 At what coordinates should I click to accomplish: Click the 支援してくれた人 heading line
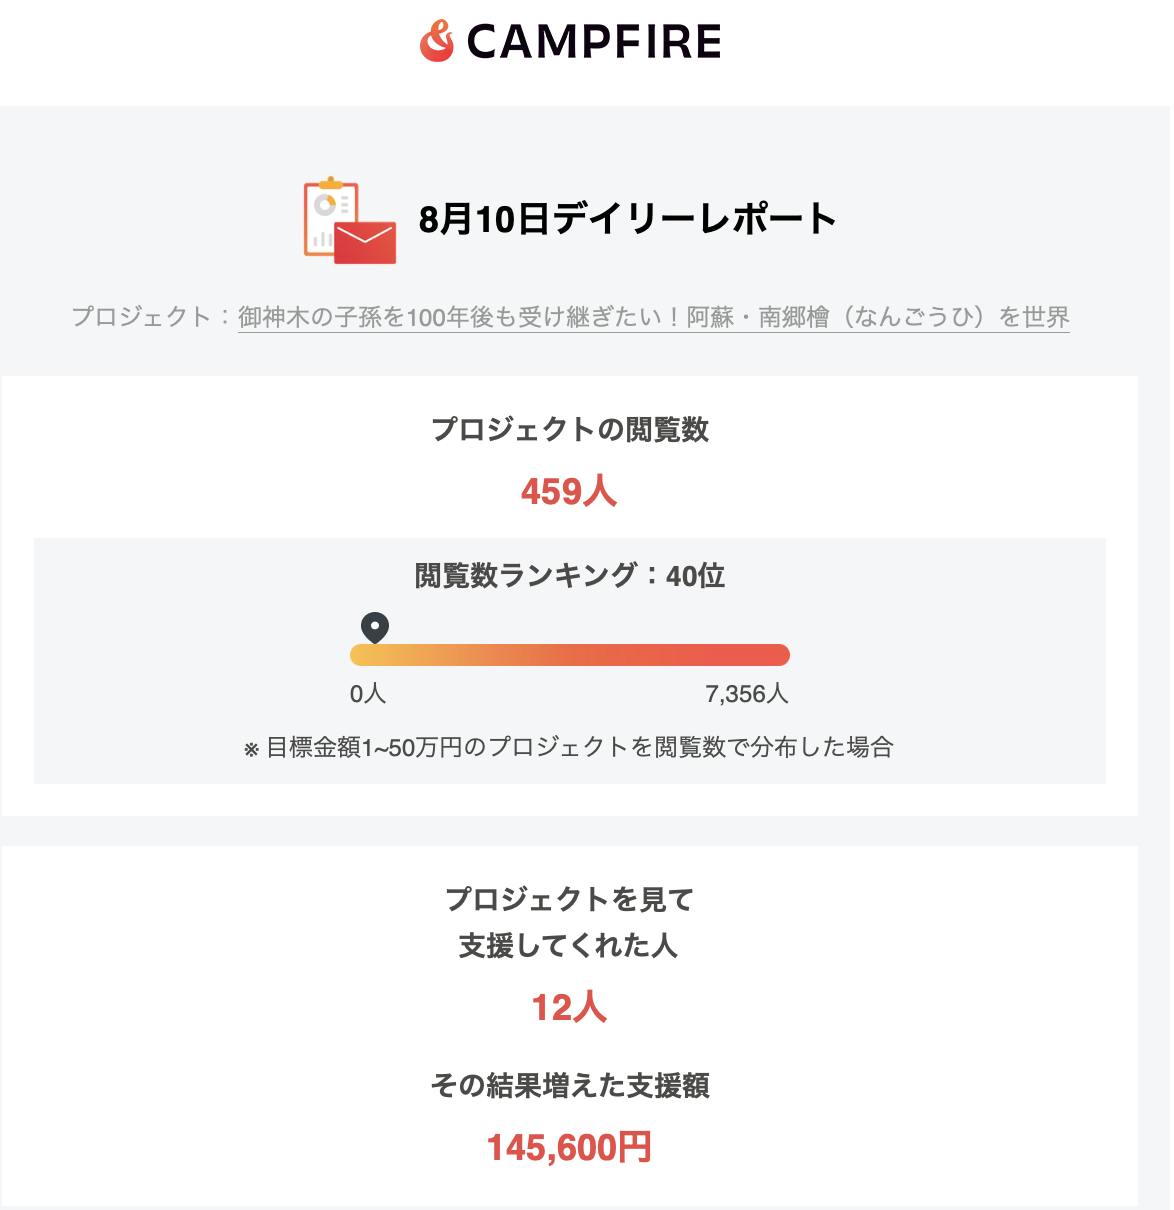coord(569,946)
